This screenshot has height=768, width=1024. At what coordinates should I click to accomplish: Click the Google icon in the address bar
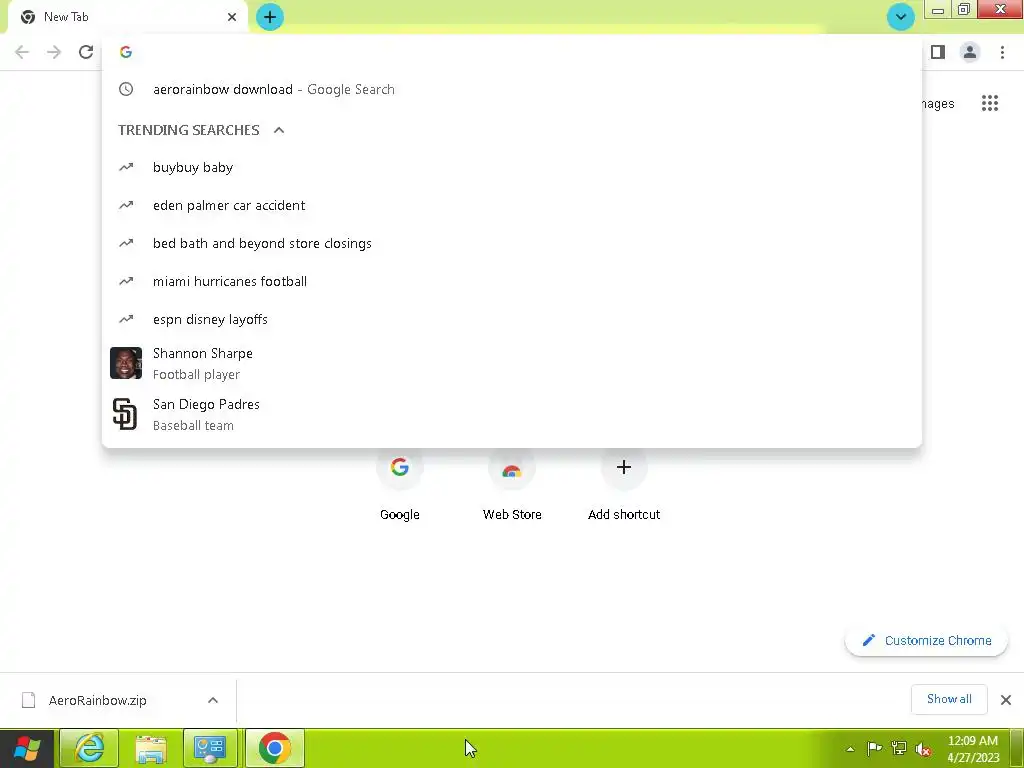tap(126, 52)
